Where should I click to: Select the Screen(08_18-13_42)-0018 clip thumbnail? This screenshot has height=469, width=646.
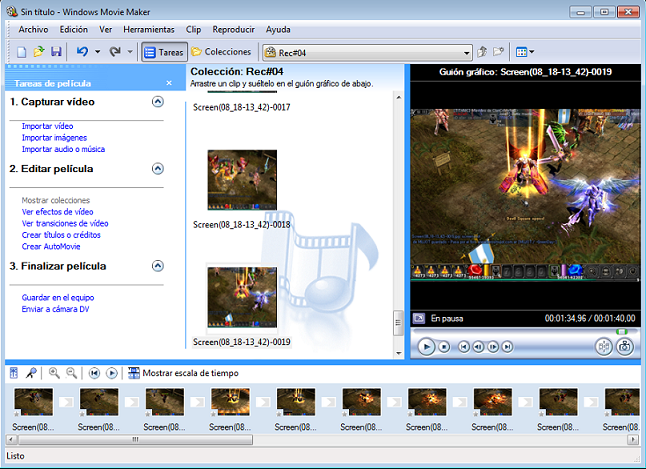pos(242,180)
